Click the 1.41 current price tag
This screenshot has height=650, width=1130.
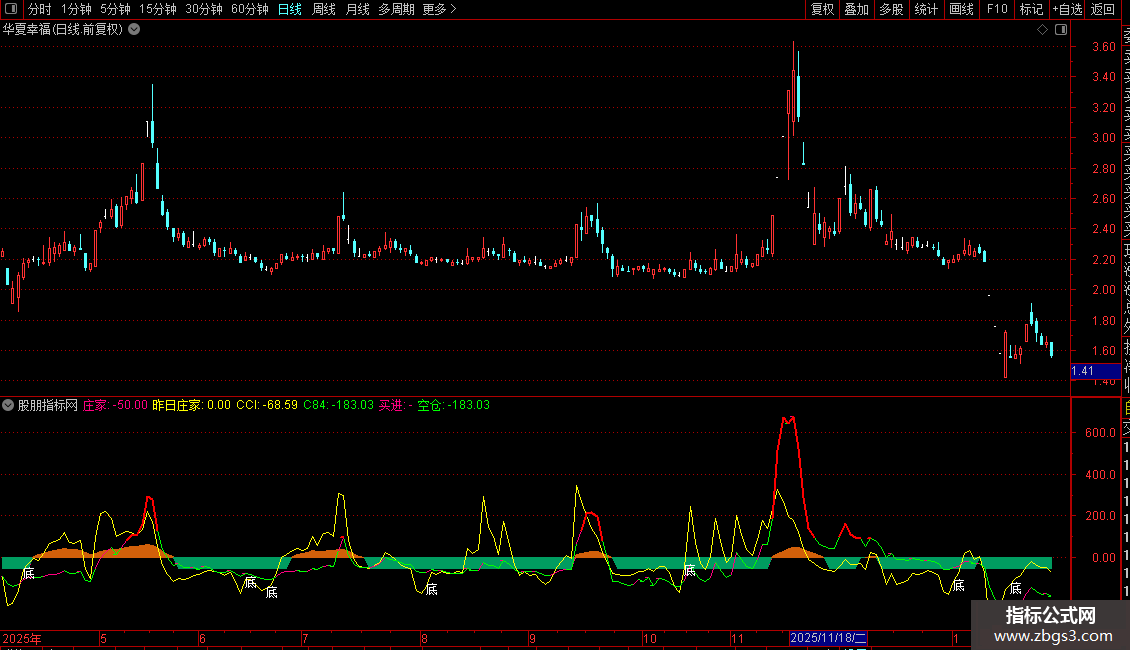1095,371
